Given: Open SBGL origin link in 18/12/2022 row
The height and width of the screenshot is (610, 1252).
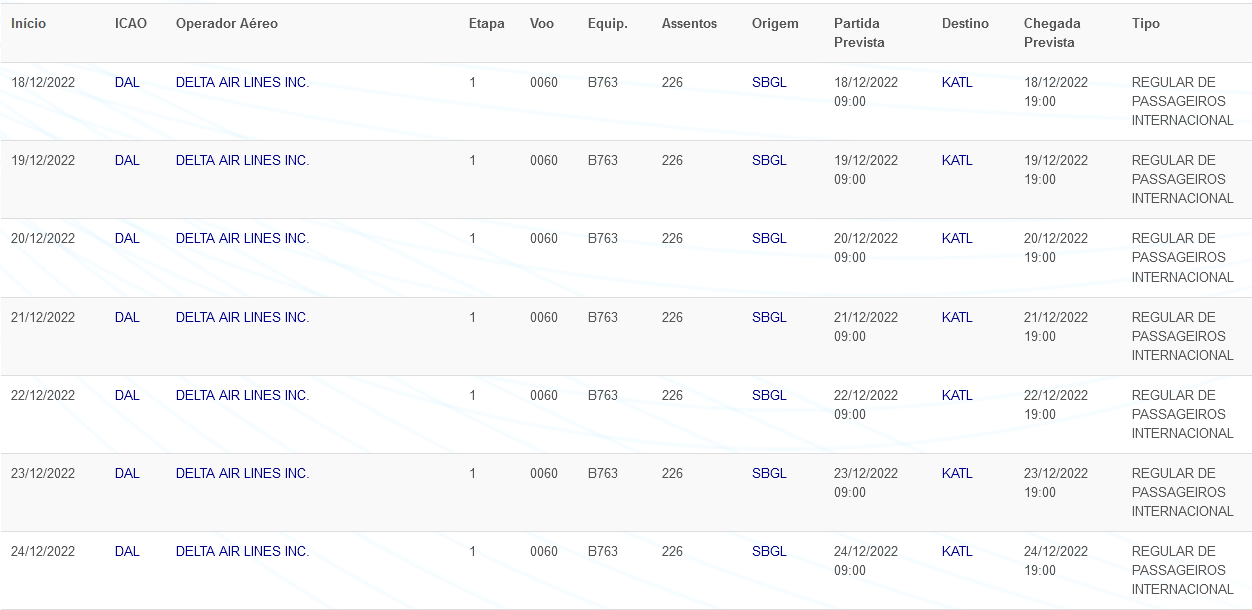Looking at the screenshot, I should [769, 82].
